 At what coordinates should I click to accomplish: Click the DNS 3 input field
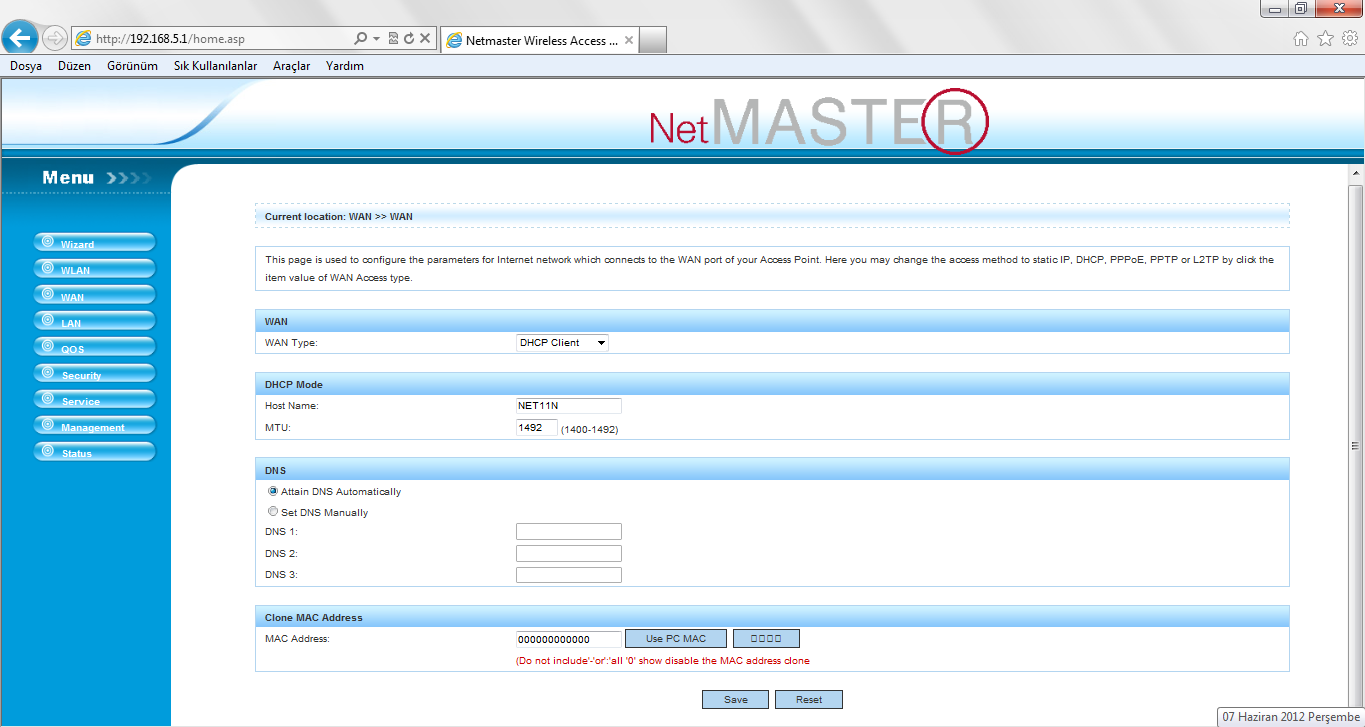568,575
